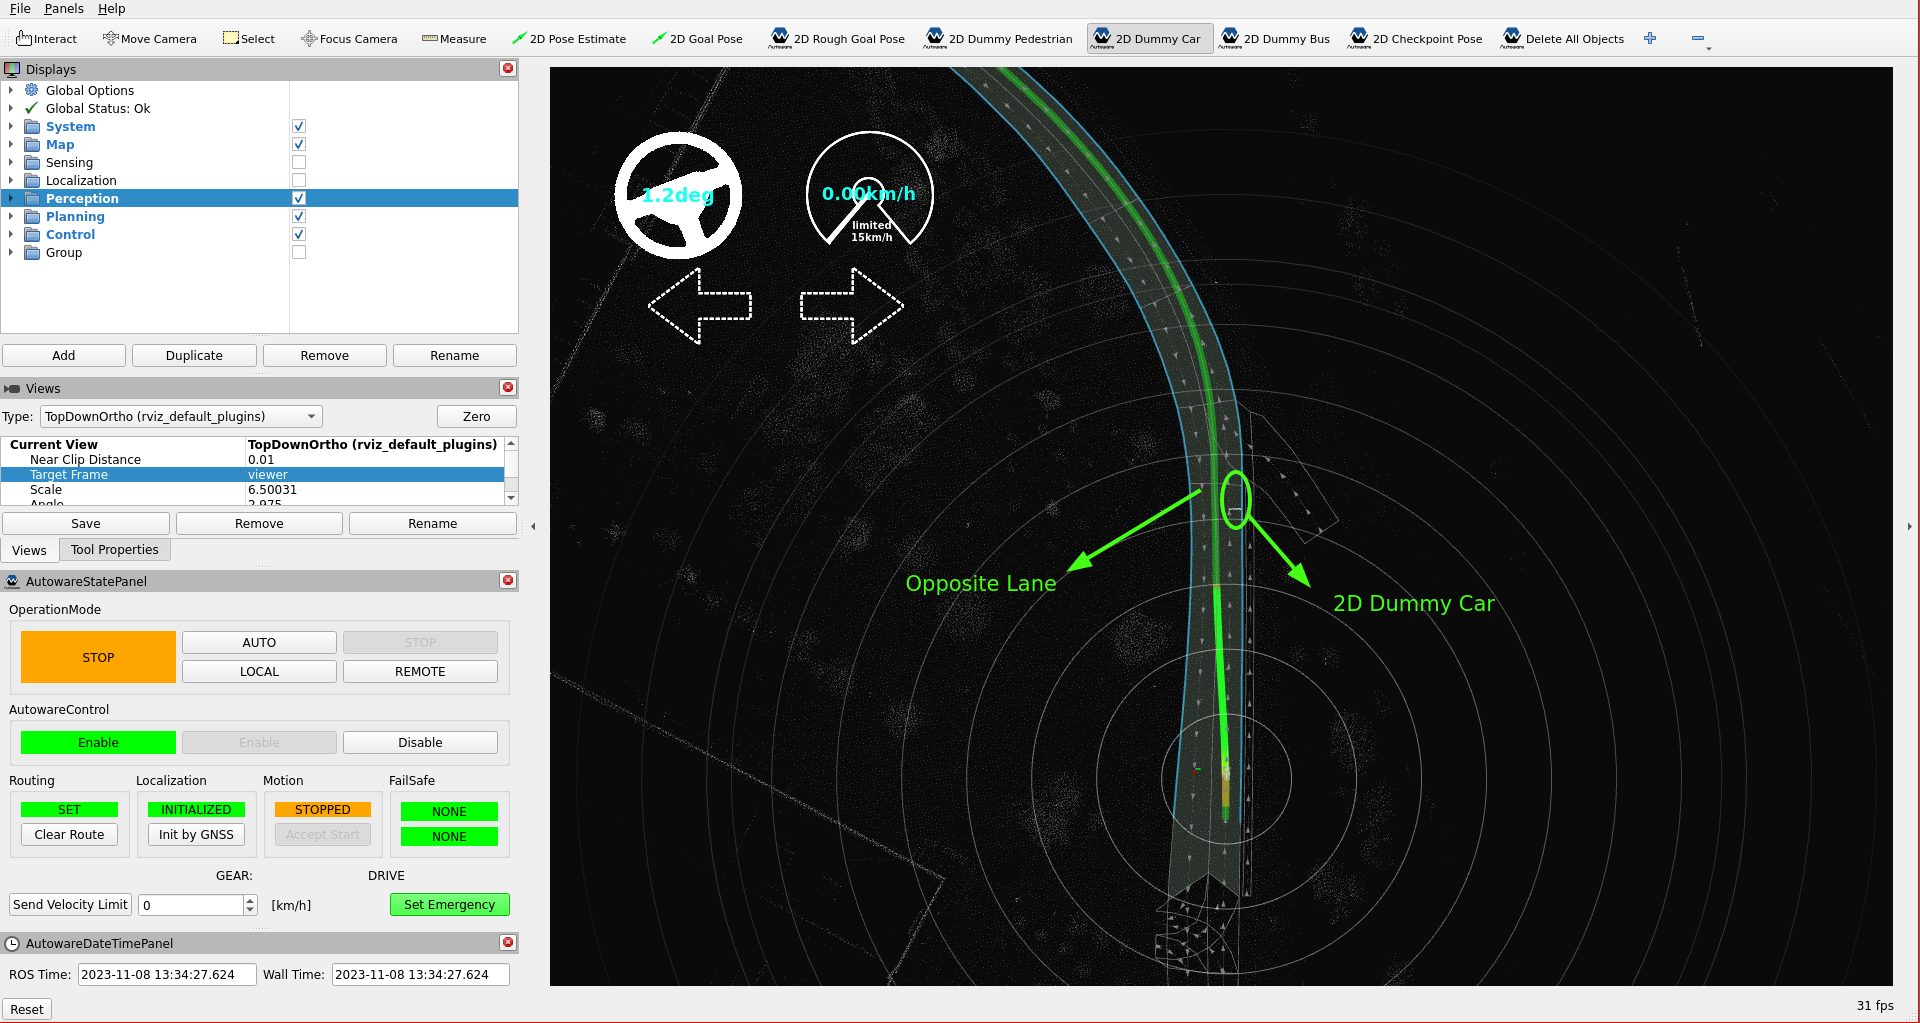Screen dimensions: 1920x1023
Task: Toggle the Localization display checkbox
Action: coord(298,181)
